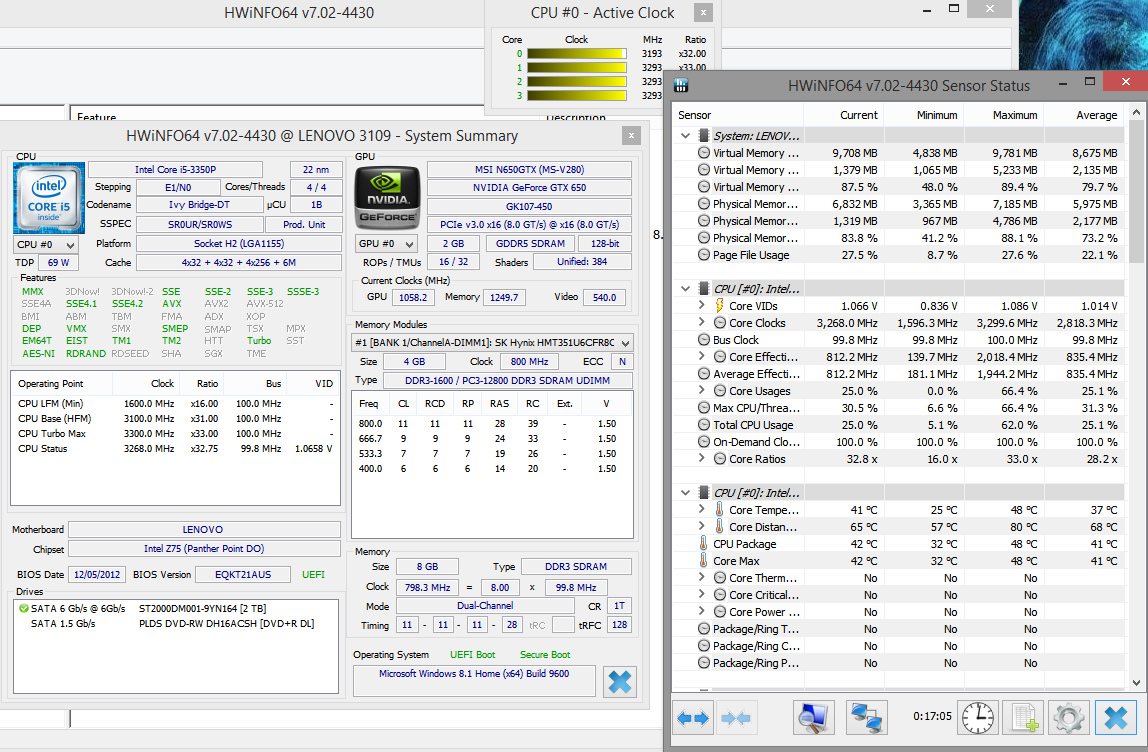Open the memory module BANK 1 dropdown
Viewport: 1148px width, 752px height.
coord(492,343)
